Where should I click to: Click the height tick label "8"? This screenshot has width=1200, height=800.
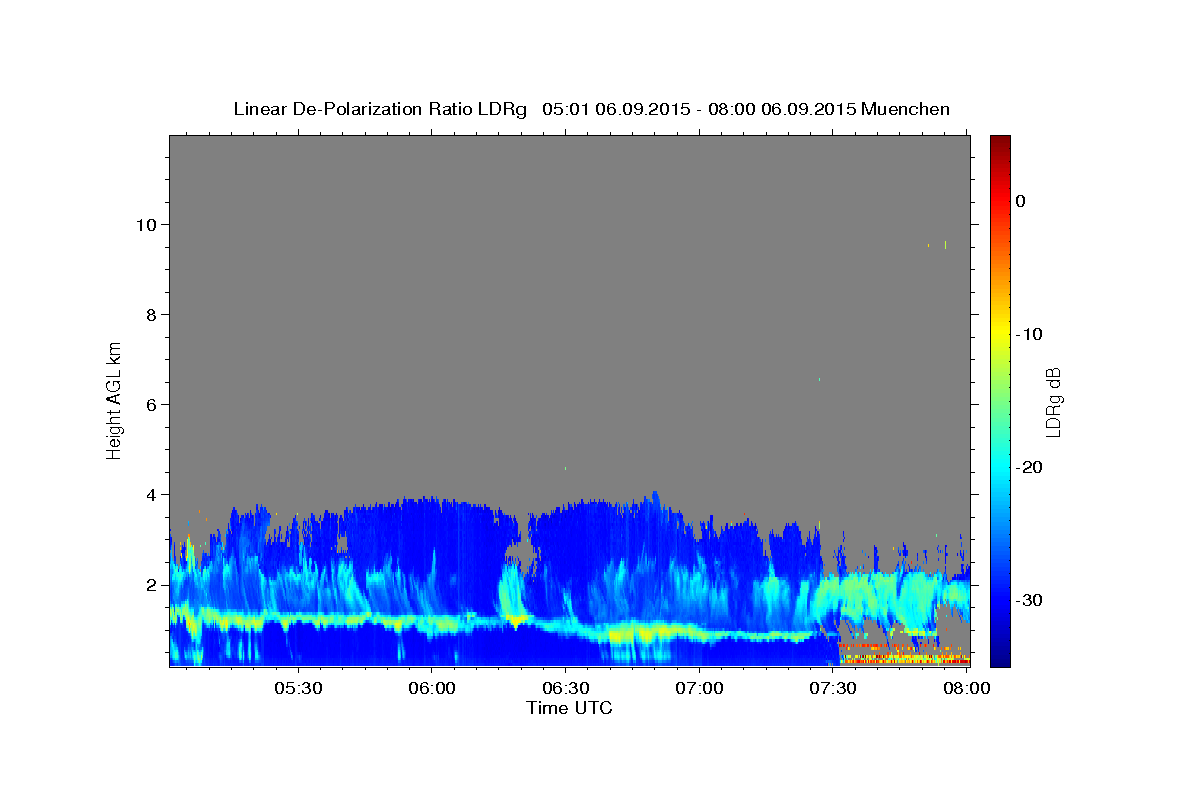pyautogui.click(x=153, y=314)
